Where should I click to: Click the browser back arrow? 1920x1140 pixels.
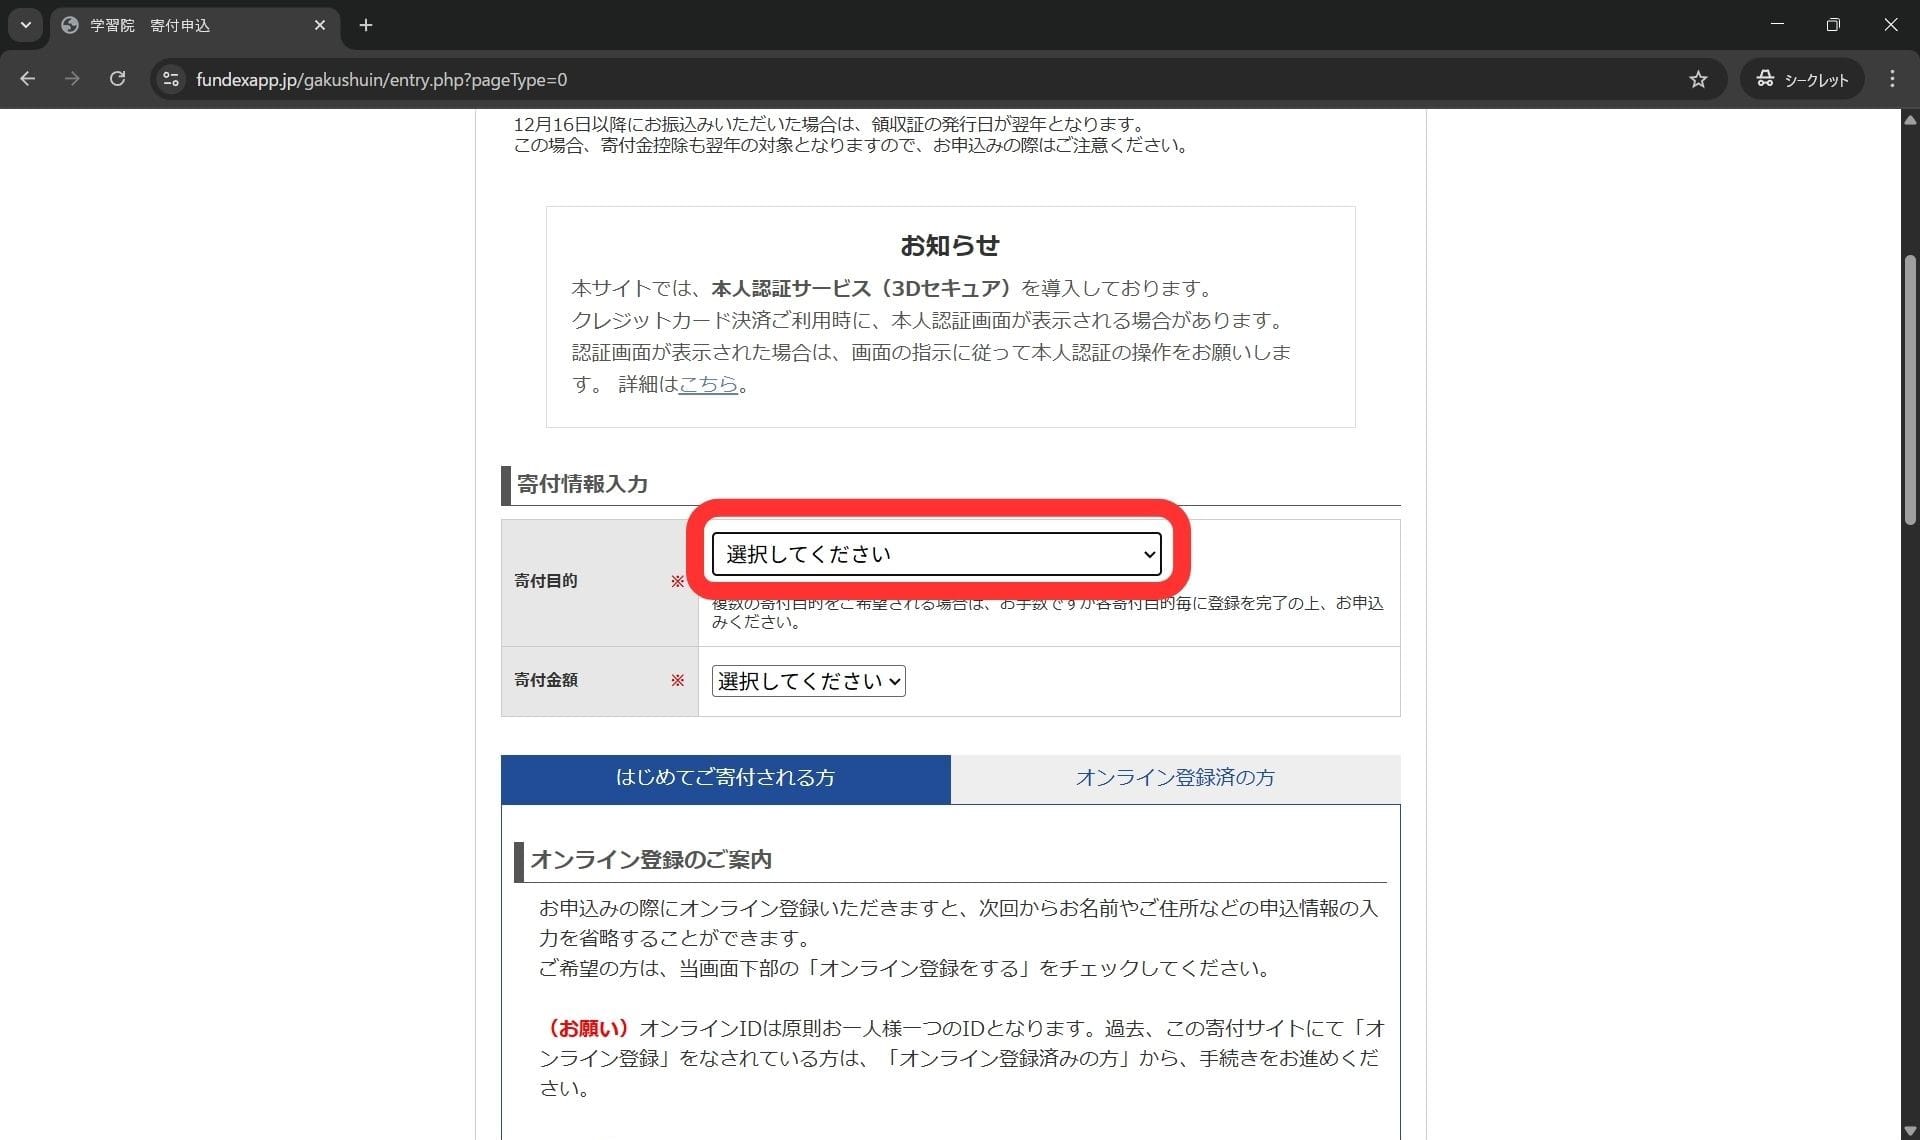tap(28, 79)
